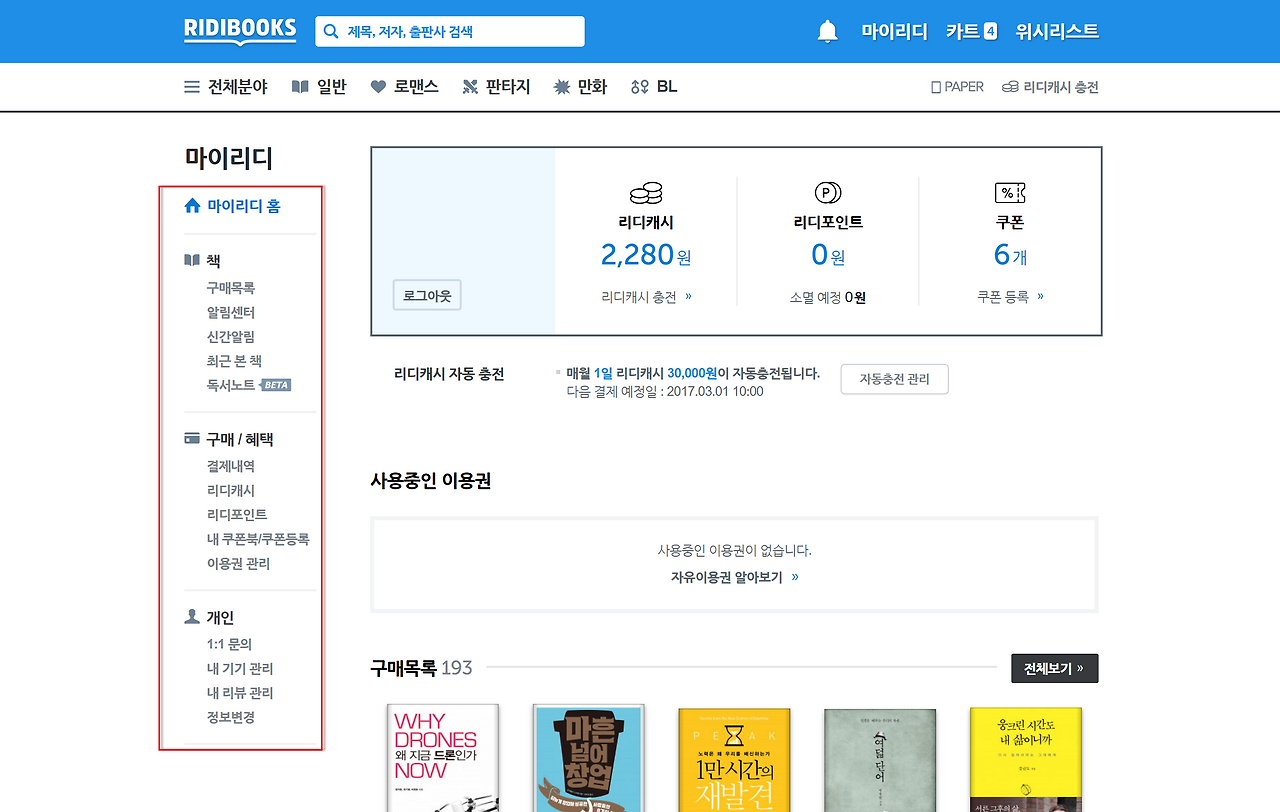Open the WHY DRONES NOW book cover

(443, 758)
